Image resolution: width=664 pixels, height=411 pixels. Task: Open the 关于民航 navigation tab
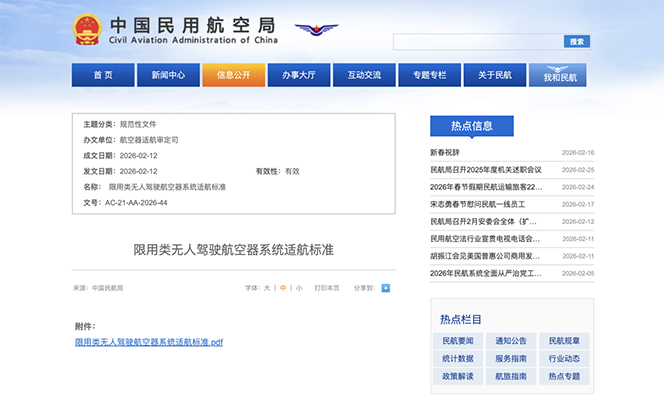pyautogui.click(x=495, y=75)
